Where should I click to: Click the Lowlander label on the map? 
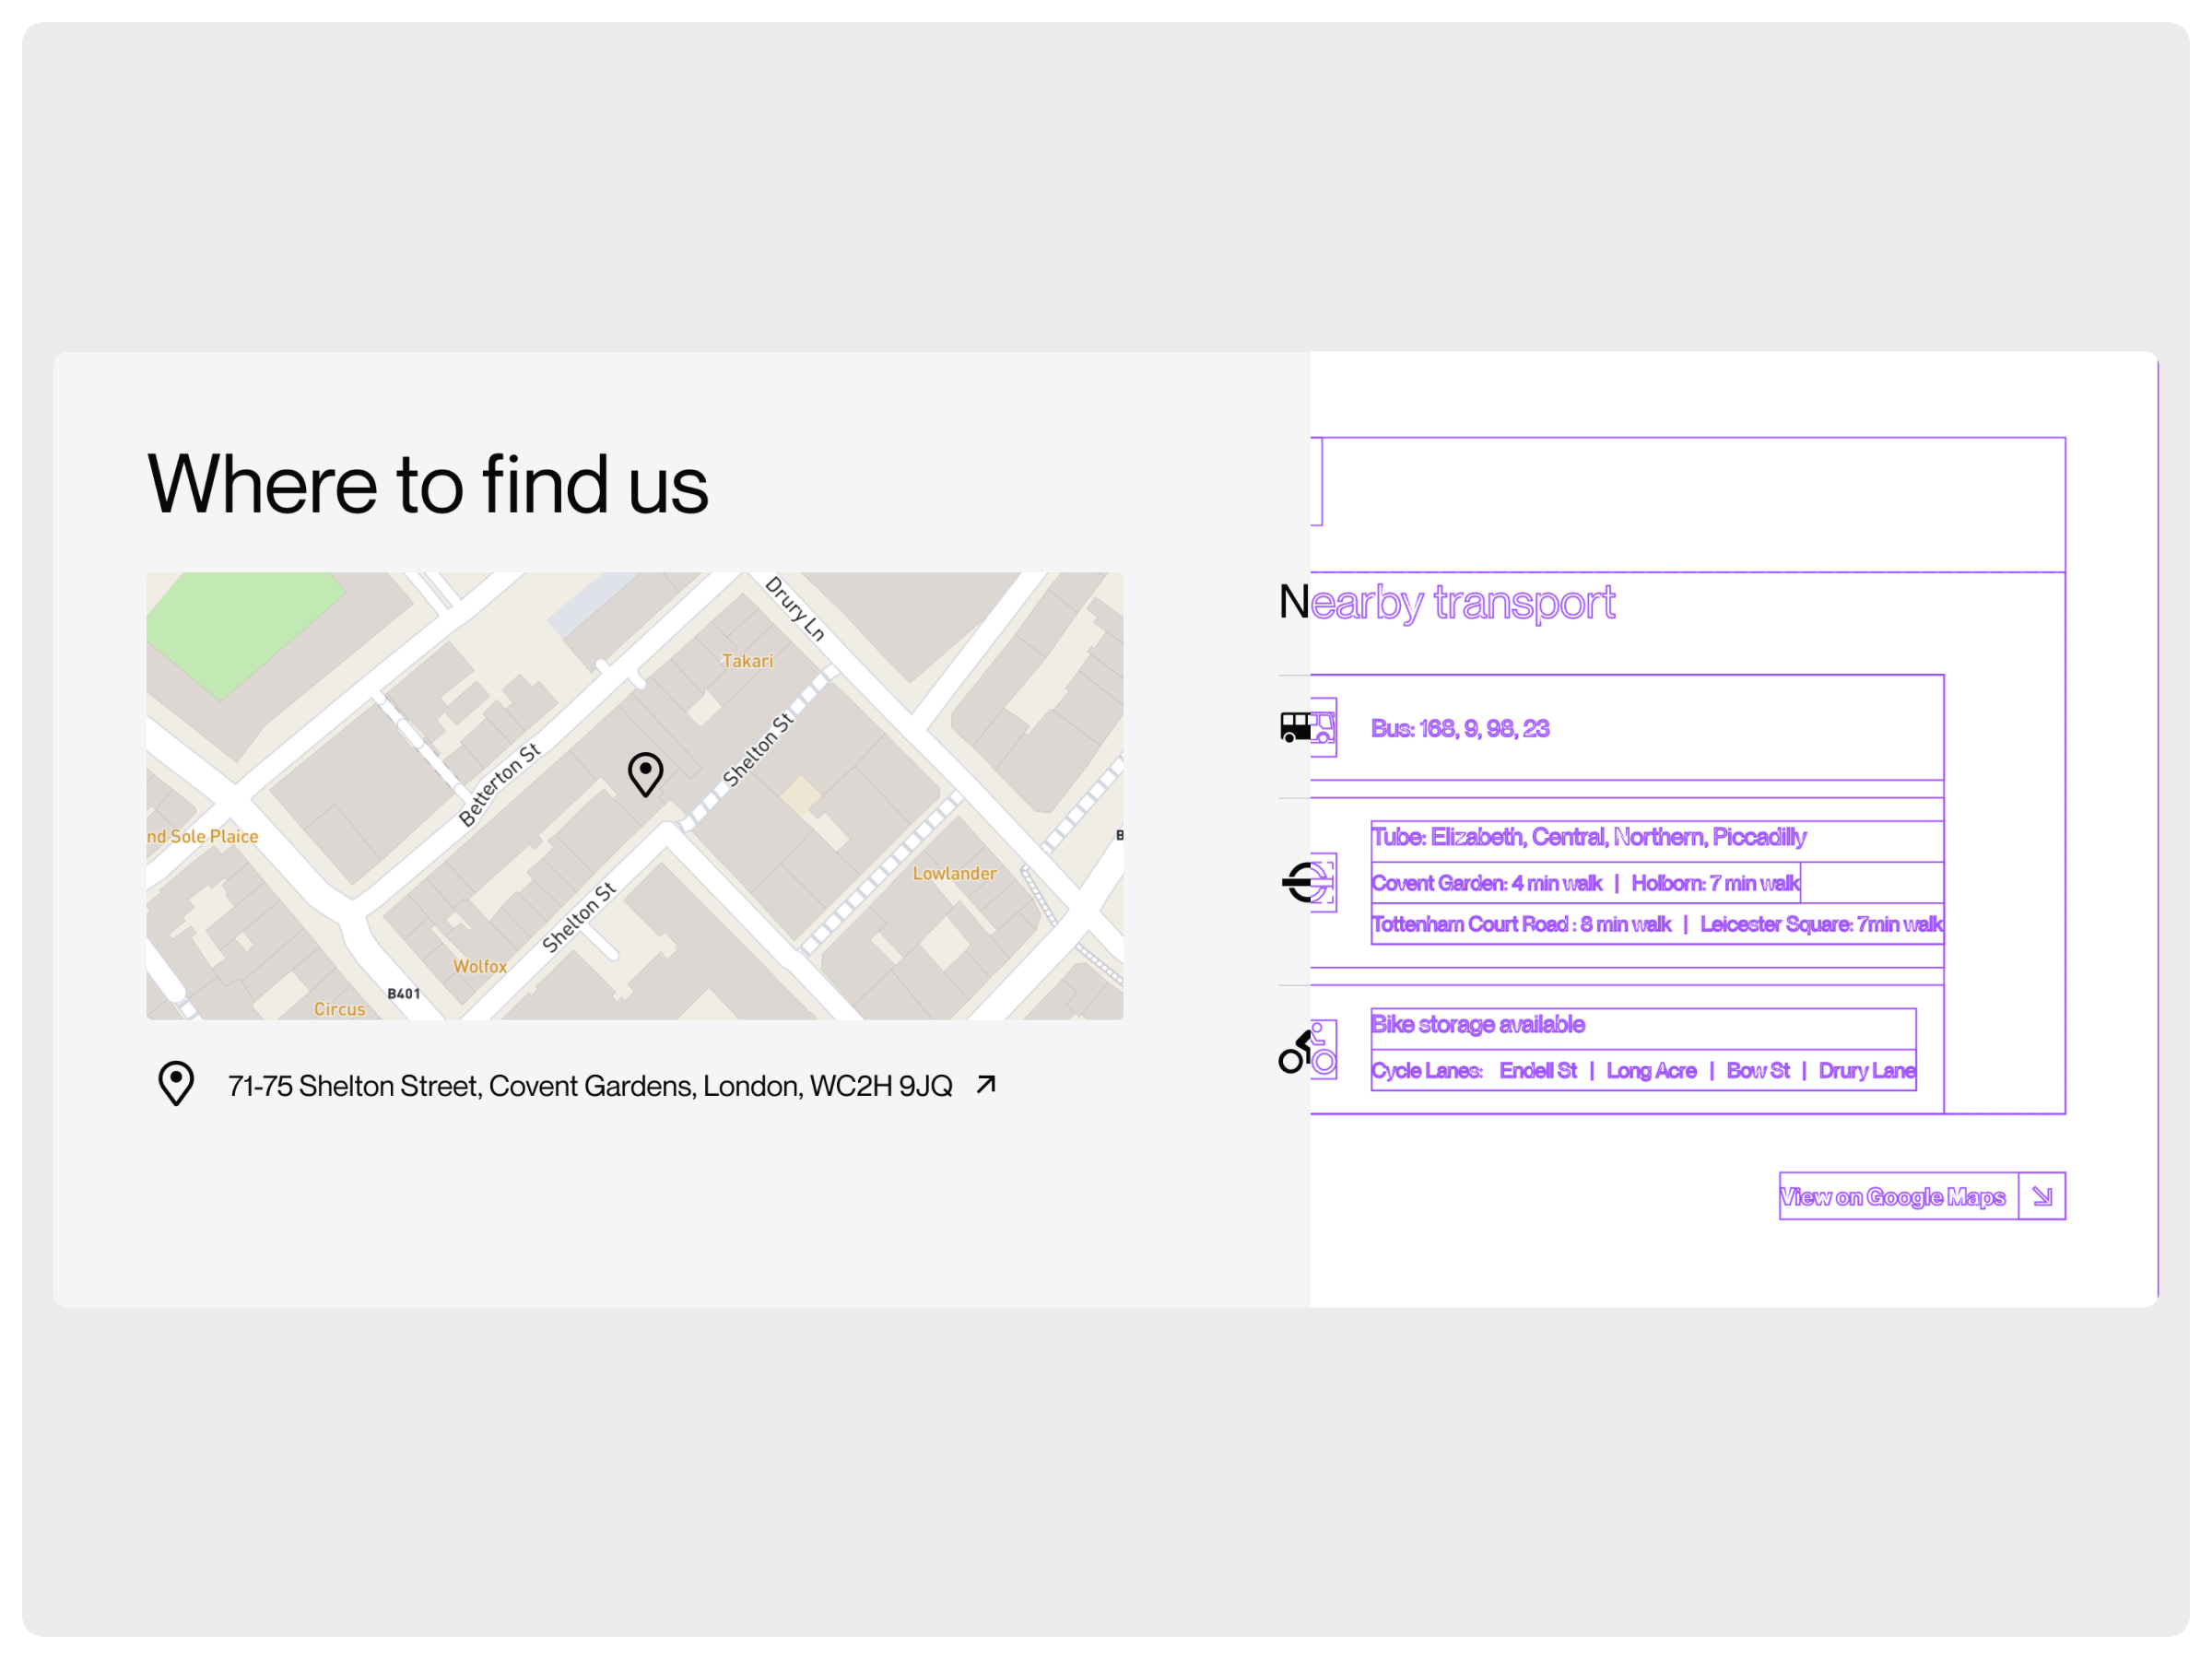coord(954,873)
